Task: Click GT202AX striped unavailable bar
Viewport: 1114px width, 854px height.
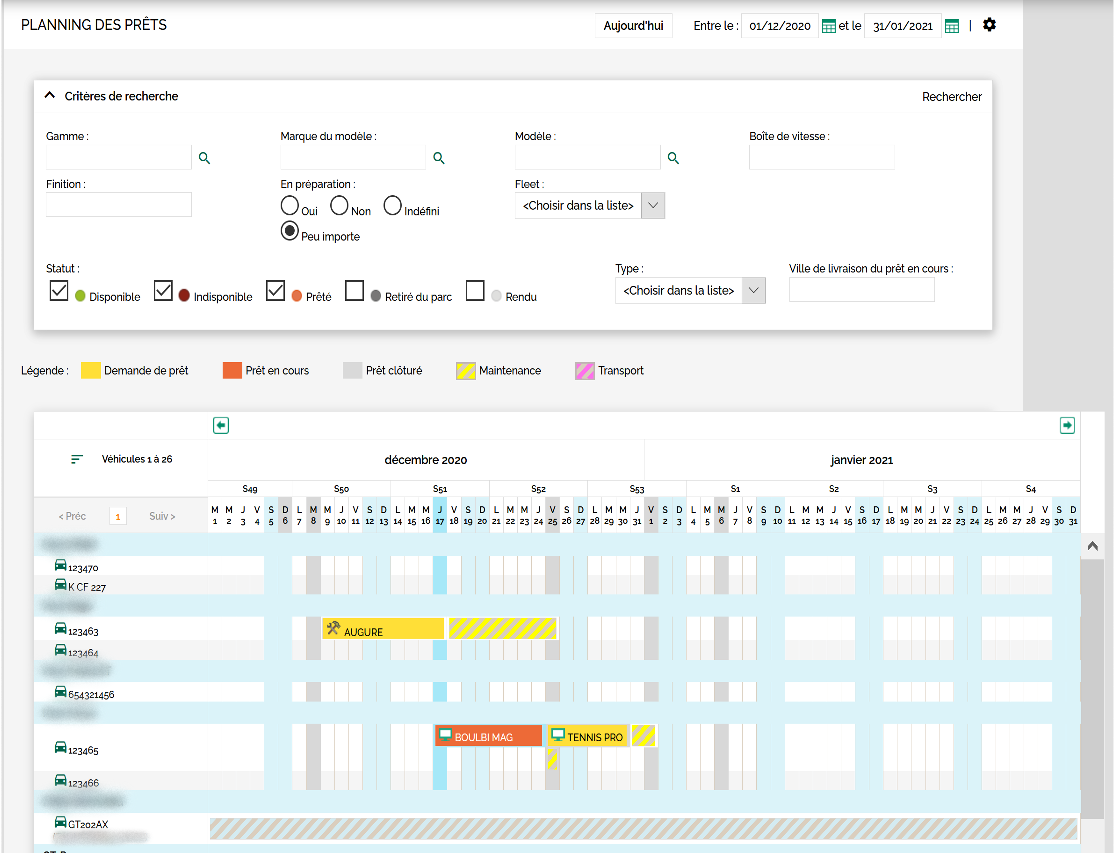Action: (x=643, y=828)
